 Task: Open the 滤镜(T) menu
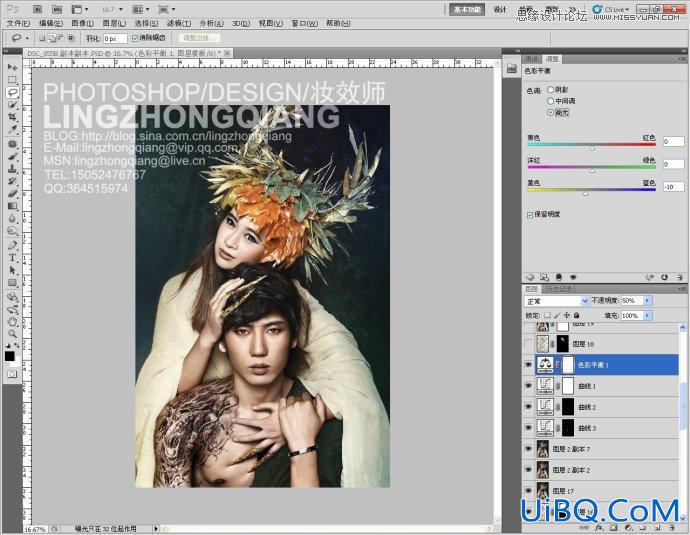179,23
